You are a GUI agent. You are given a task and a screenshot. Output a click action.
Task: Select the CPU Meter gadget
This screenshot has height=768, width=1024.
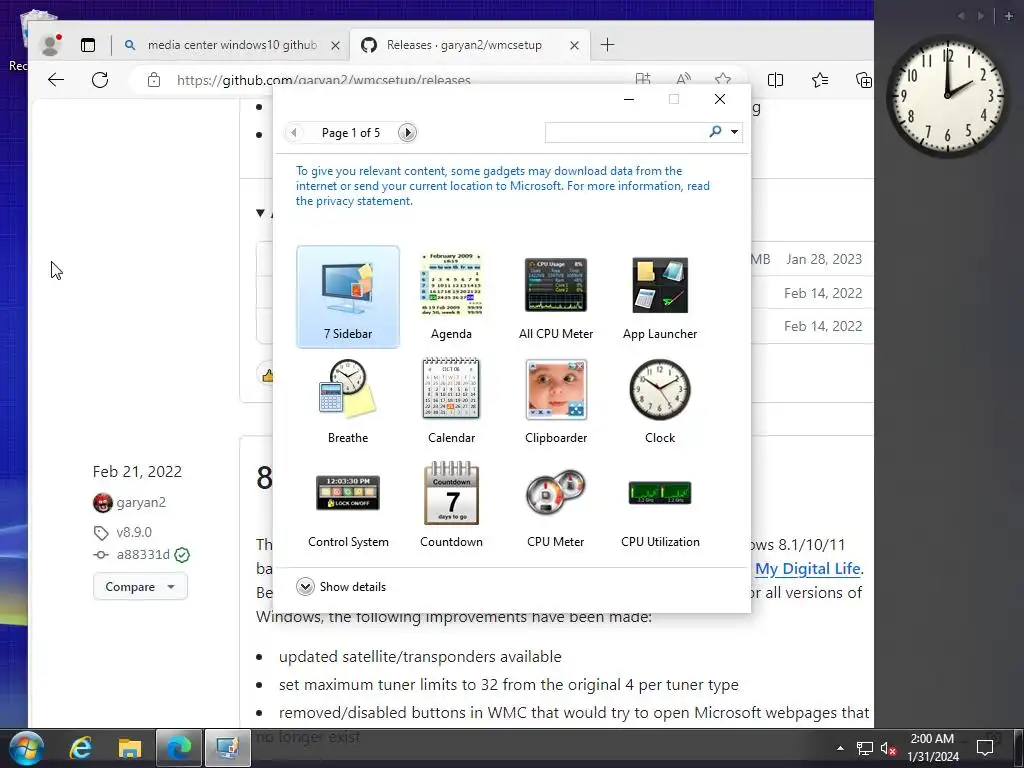[x=556, y=505]
